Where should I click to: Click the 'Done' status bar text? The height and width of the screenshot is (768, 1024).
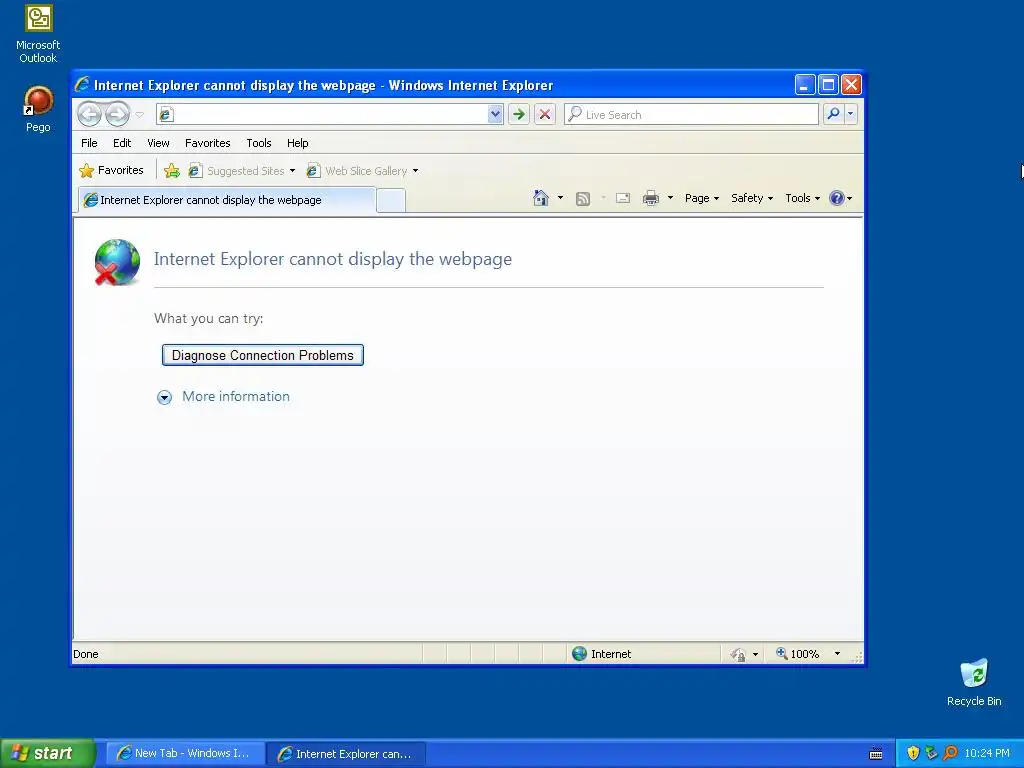[x=86, y=654]
